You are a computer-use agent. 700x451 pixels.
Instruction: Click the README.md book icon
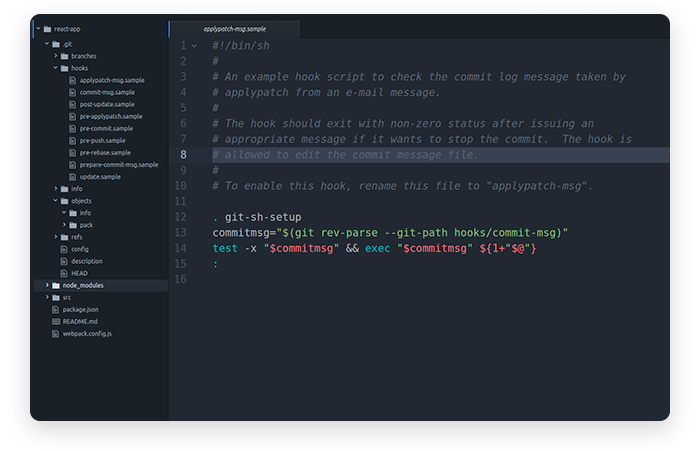coord(54,321)
